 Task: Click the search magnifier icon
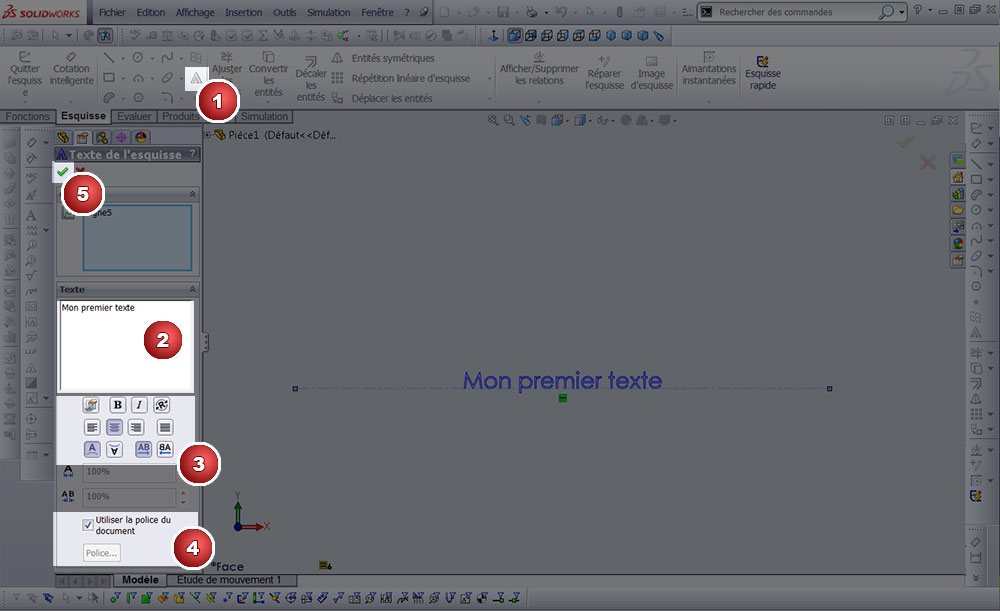(886, 11)
